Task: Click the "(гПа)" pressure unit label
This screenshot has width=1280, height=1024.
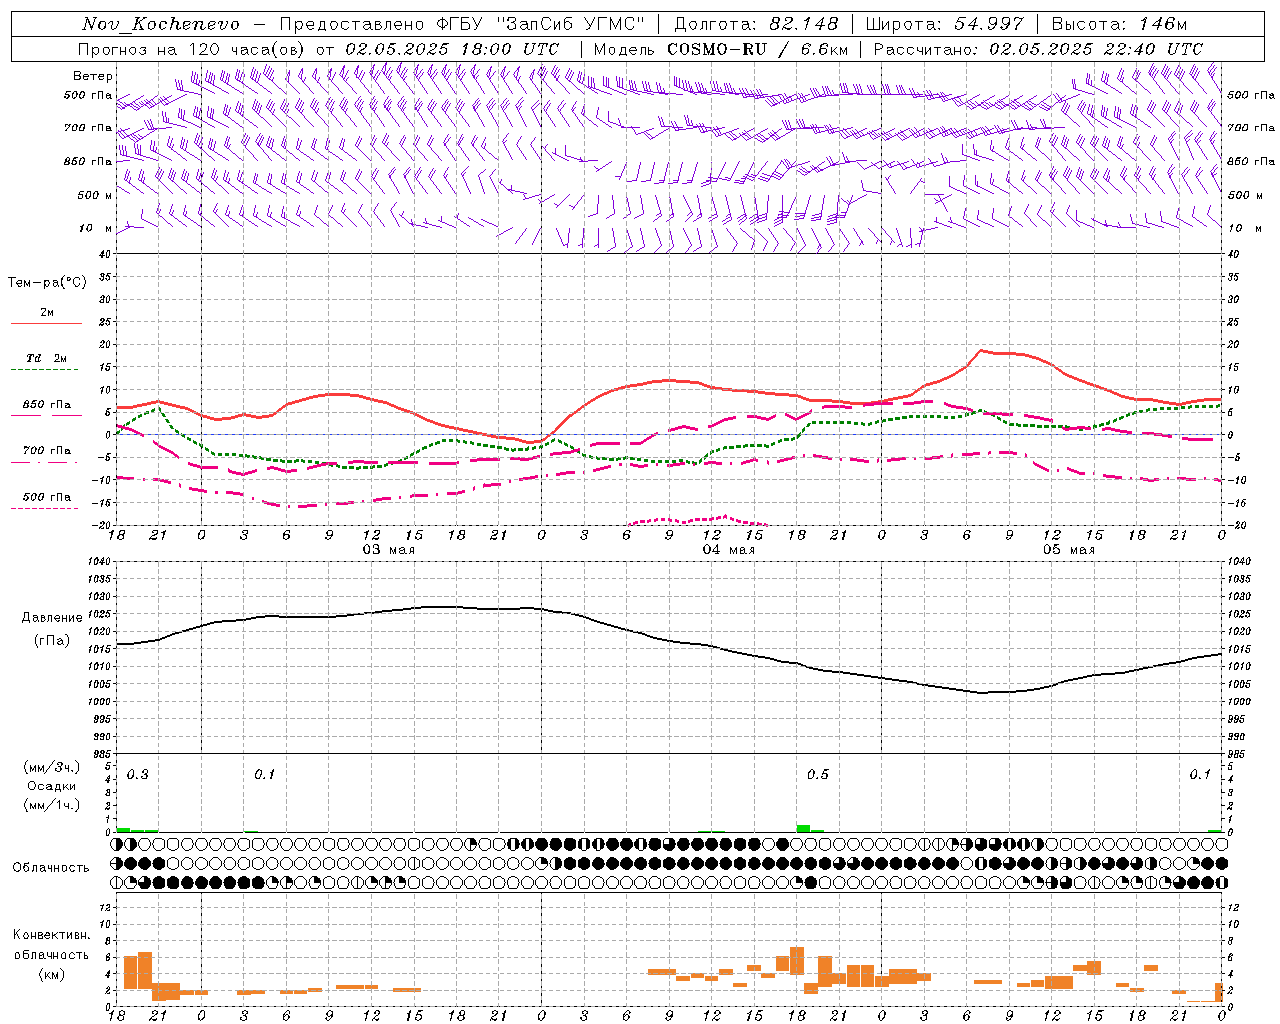Action: tap(52, 641)
